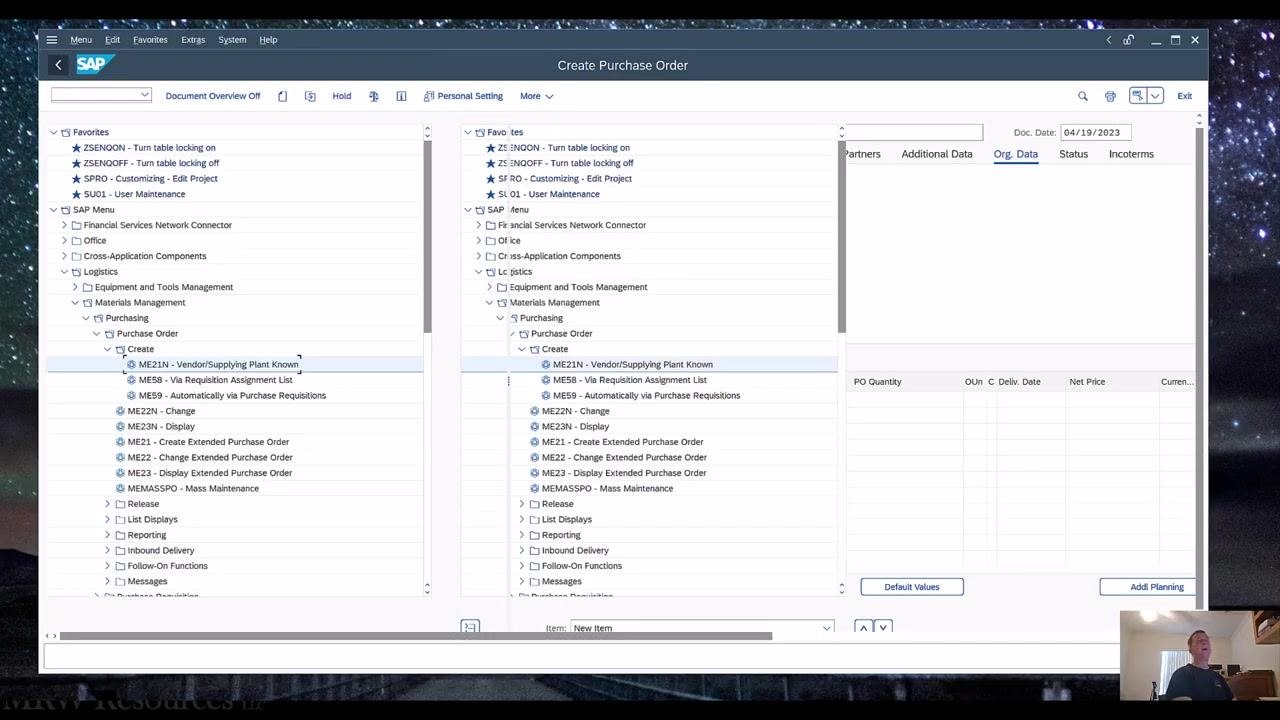Click the back arrow beside the SAP logo
Screen dimensions: 1280x720
coord(58,65)
